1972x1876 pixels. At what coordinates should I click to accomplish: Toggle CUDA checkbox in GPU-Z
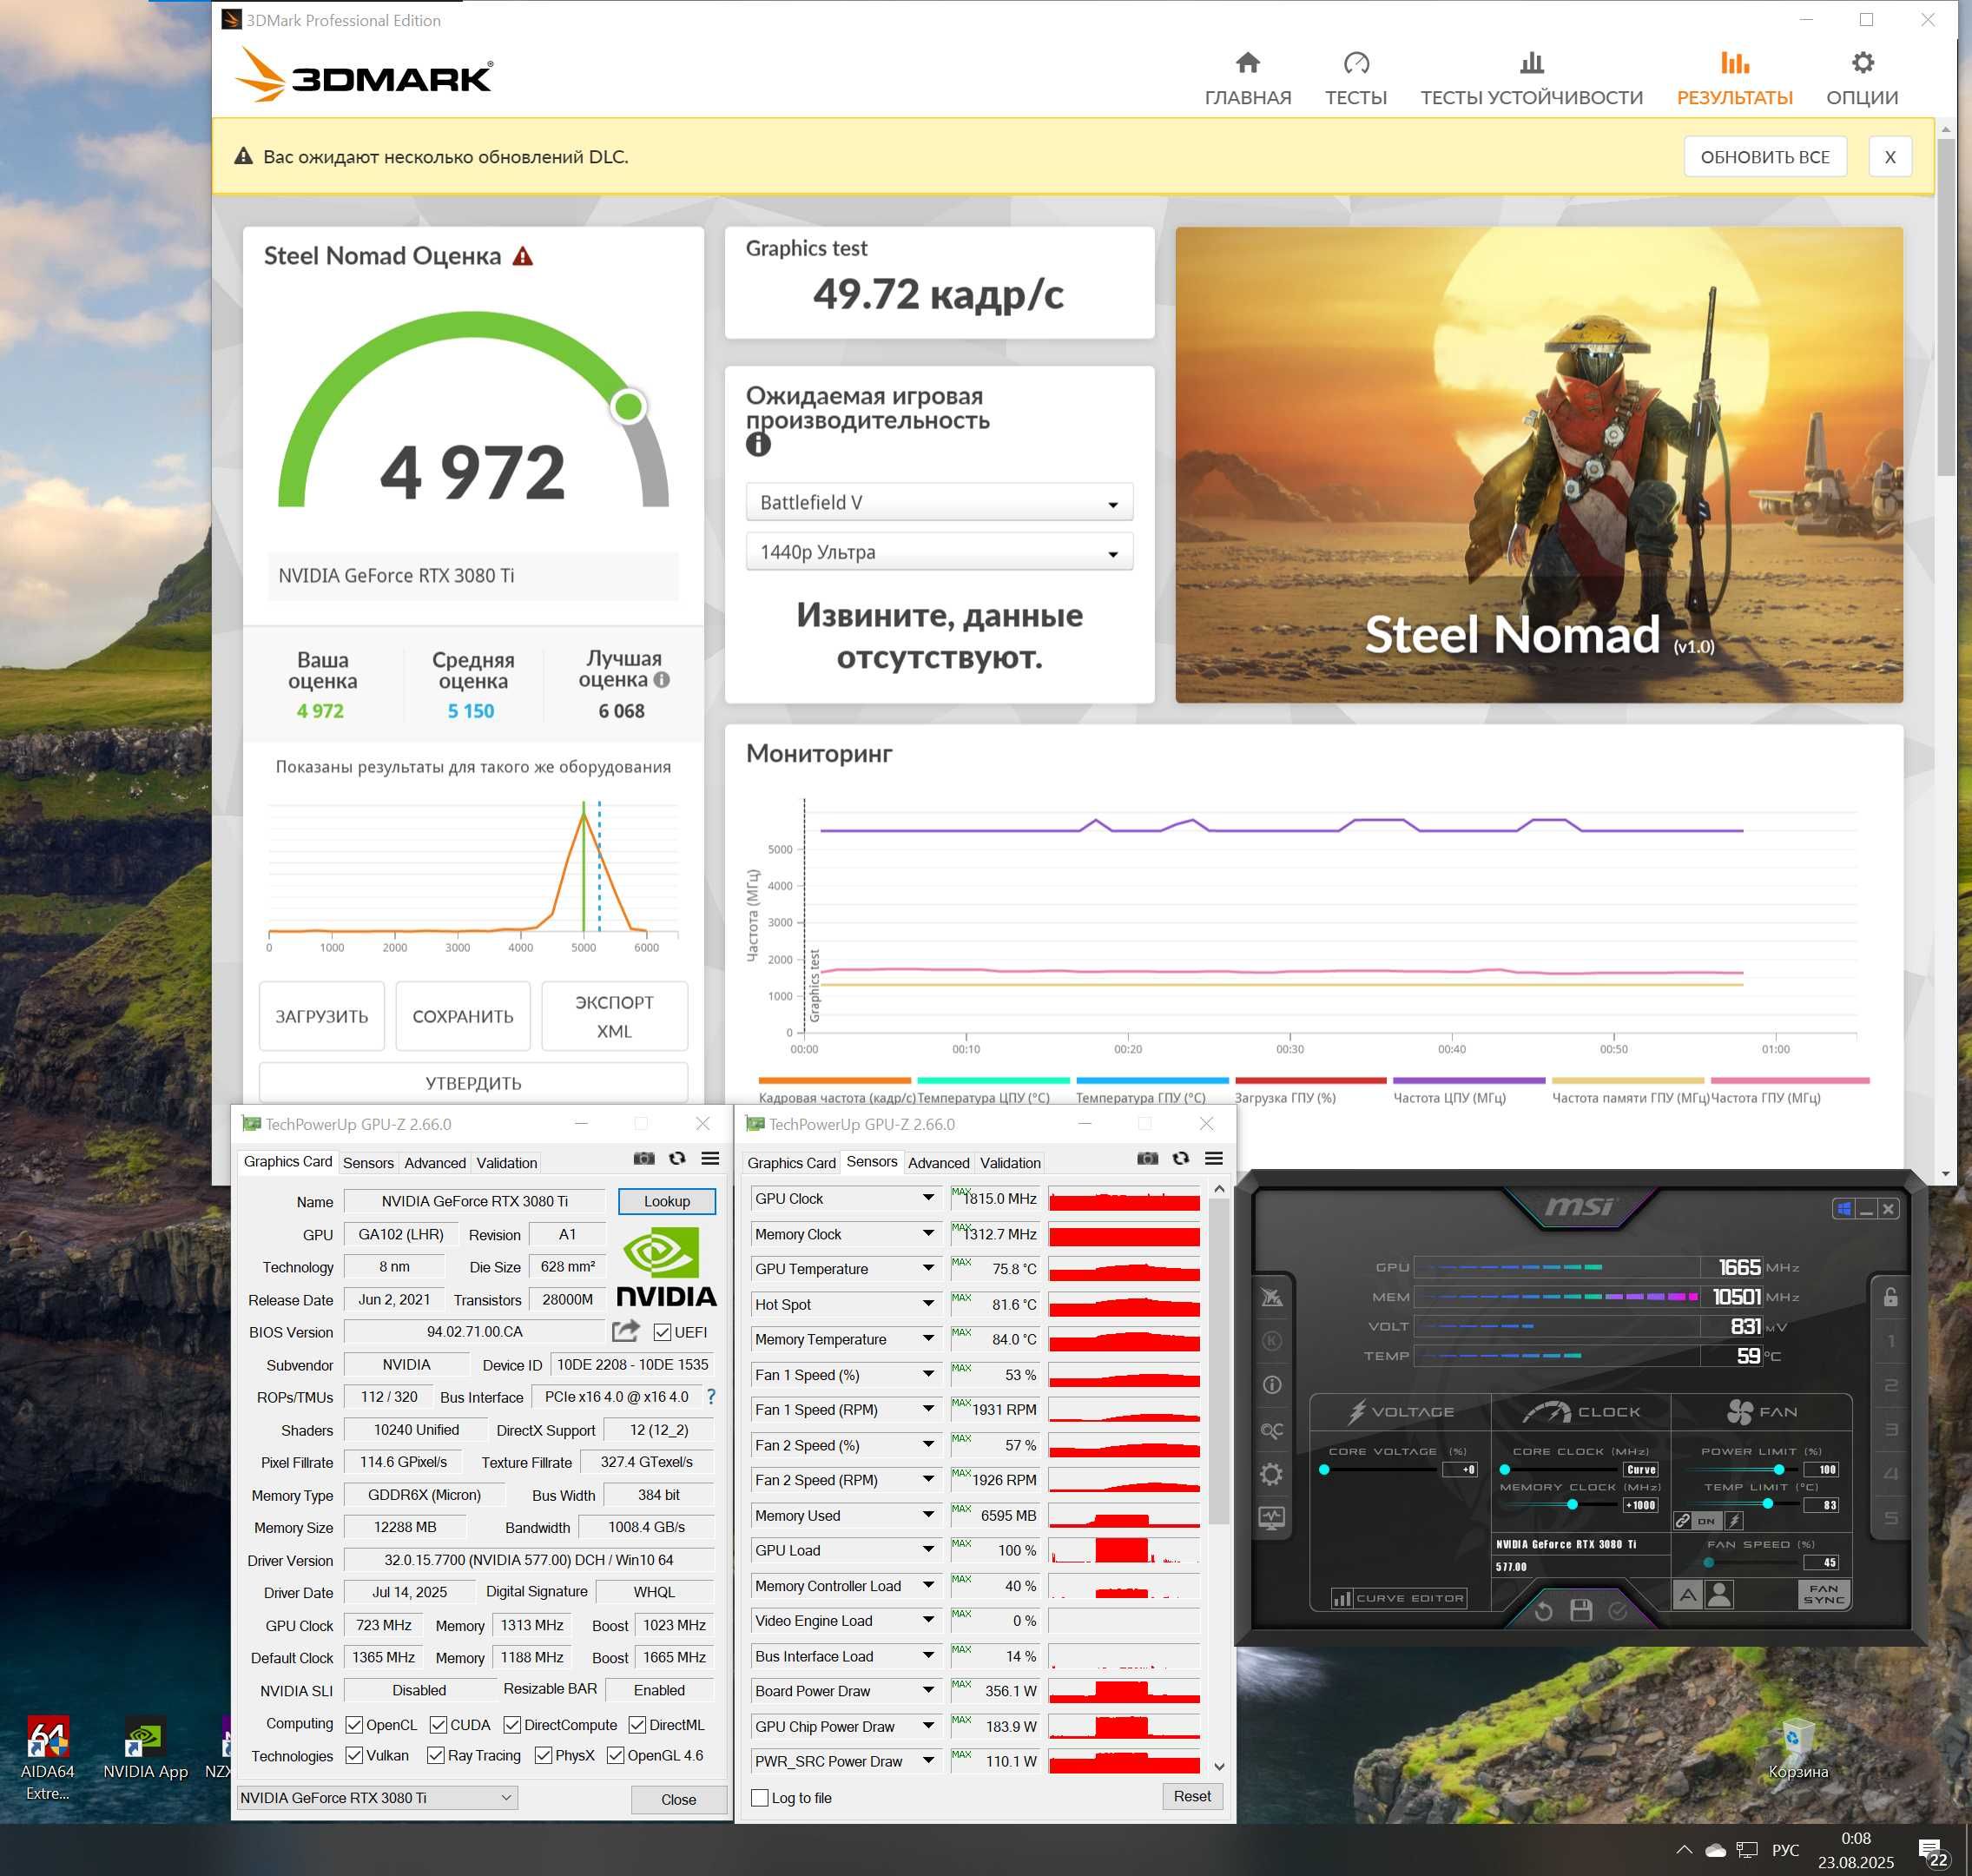tap(438, 1725)
